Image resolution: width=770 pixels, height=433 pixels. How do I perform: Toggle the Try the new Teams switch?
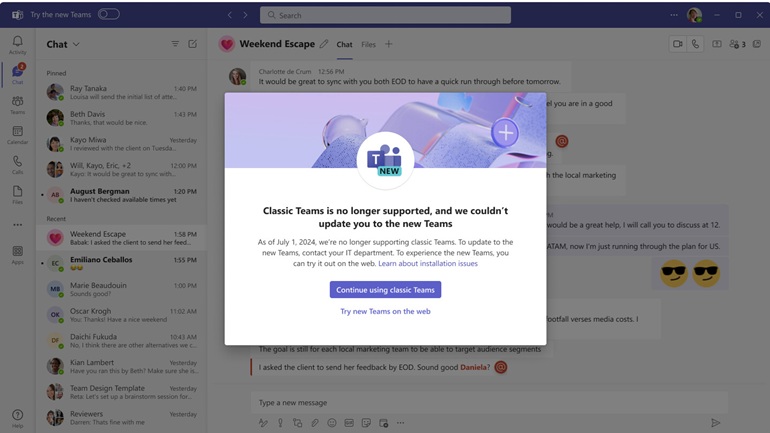pyautogui.click(x=109, y=14)
